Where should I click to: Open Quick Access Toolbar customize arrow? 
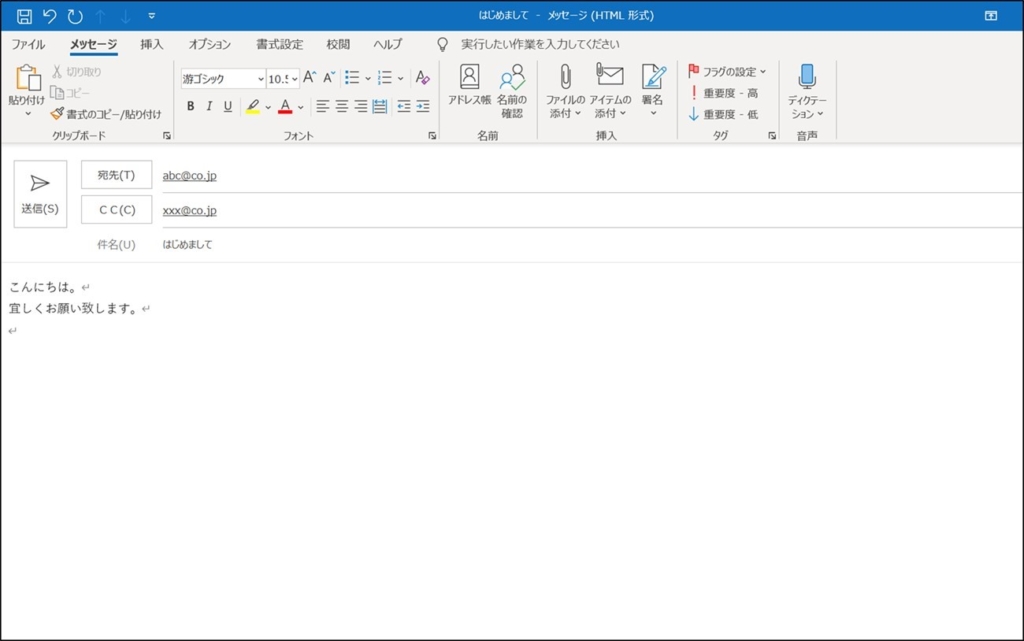coord(152,16)
